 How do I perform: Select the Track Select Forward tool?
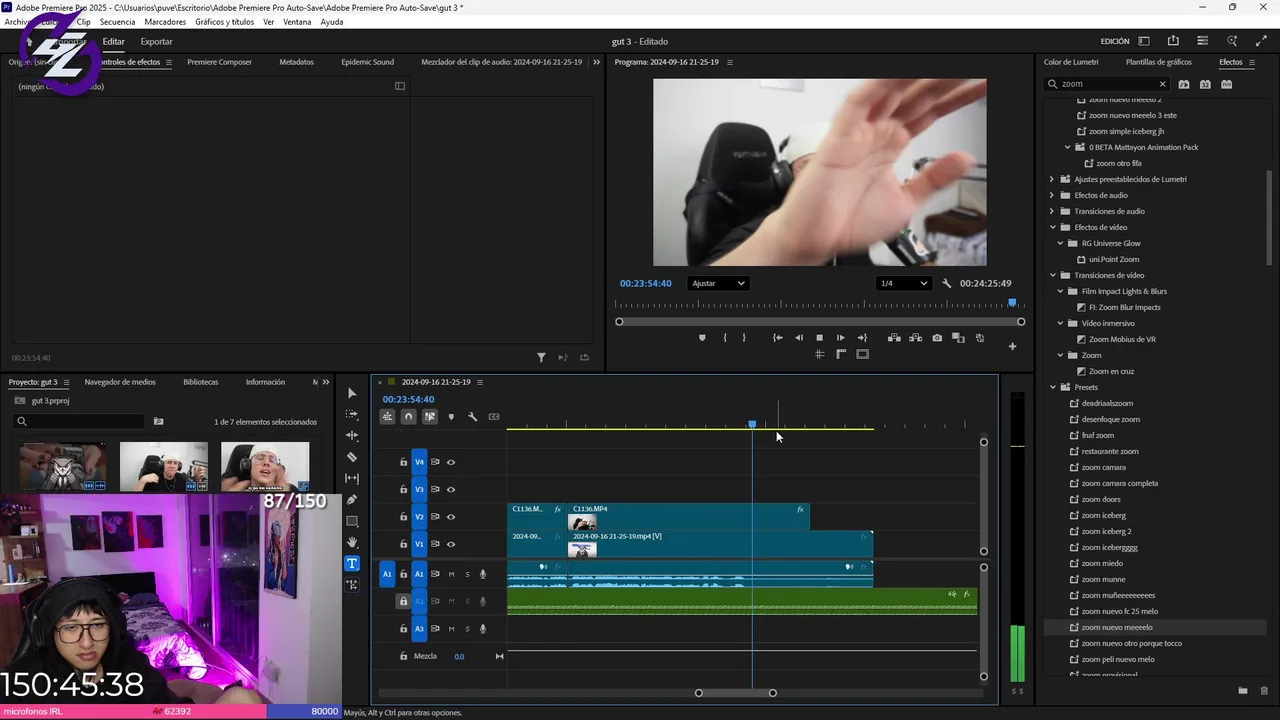coord(351,414)
